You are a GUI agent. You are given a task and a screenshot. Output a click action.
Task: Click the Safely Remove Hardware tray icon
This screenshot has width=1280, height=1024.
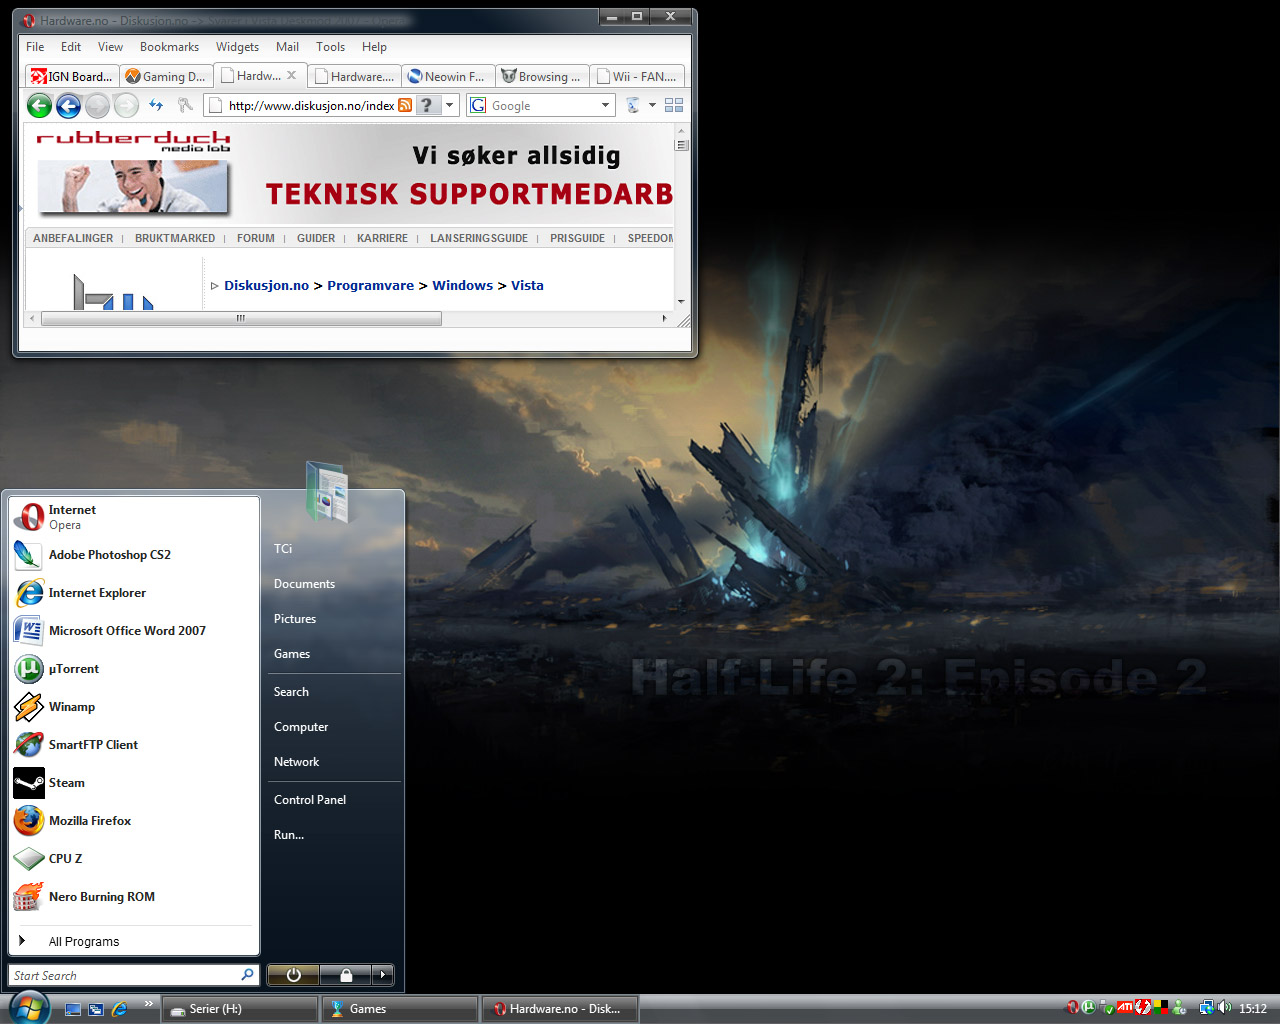click(x=1107, y=1008)
